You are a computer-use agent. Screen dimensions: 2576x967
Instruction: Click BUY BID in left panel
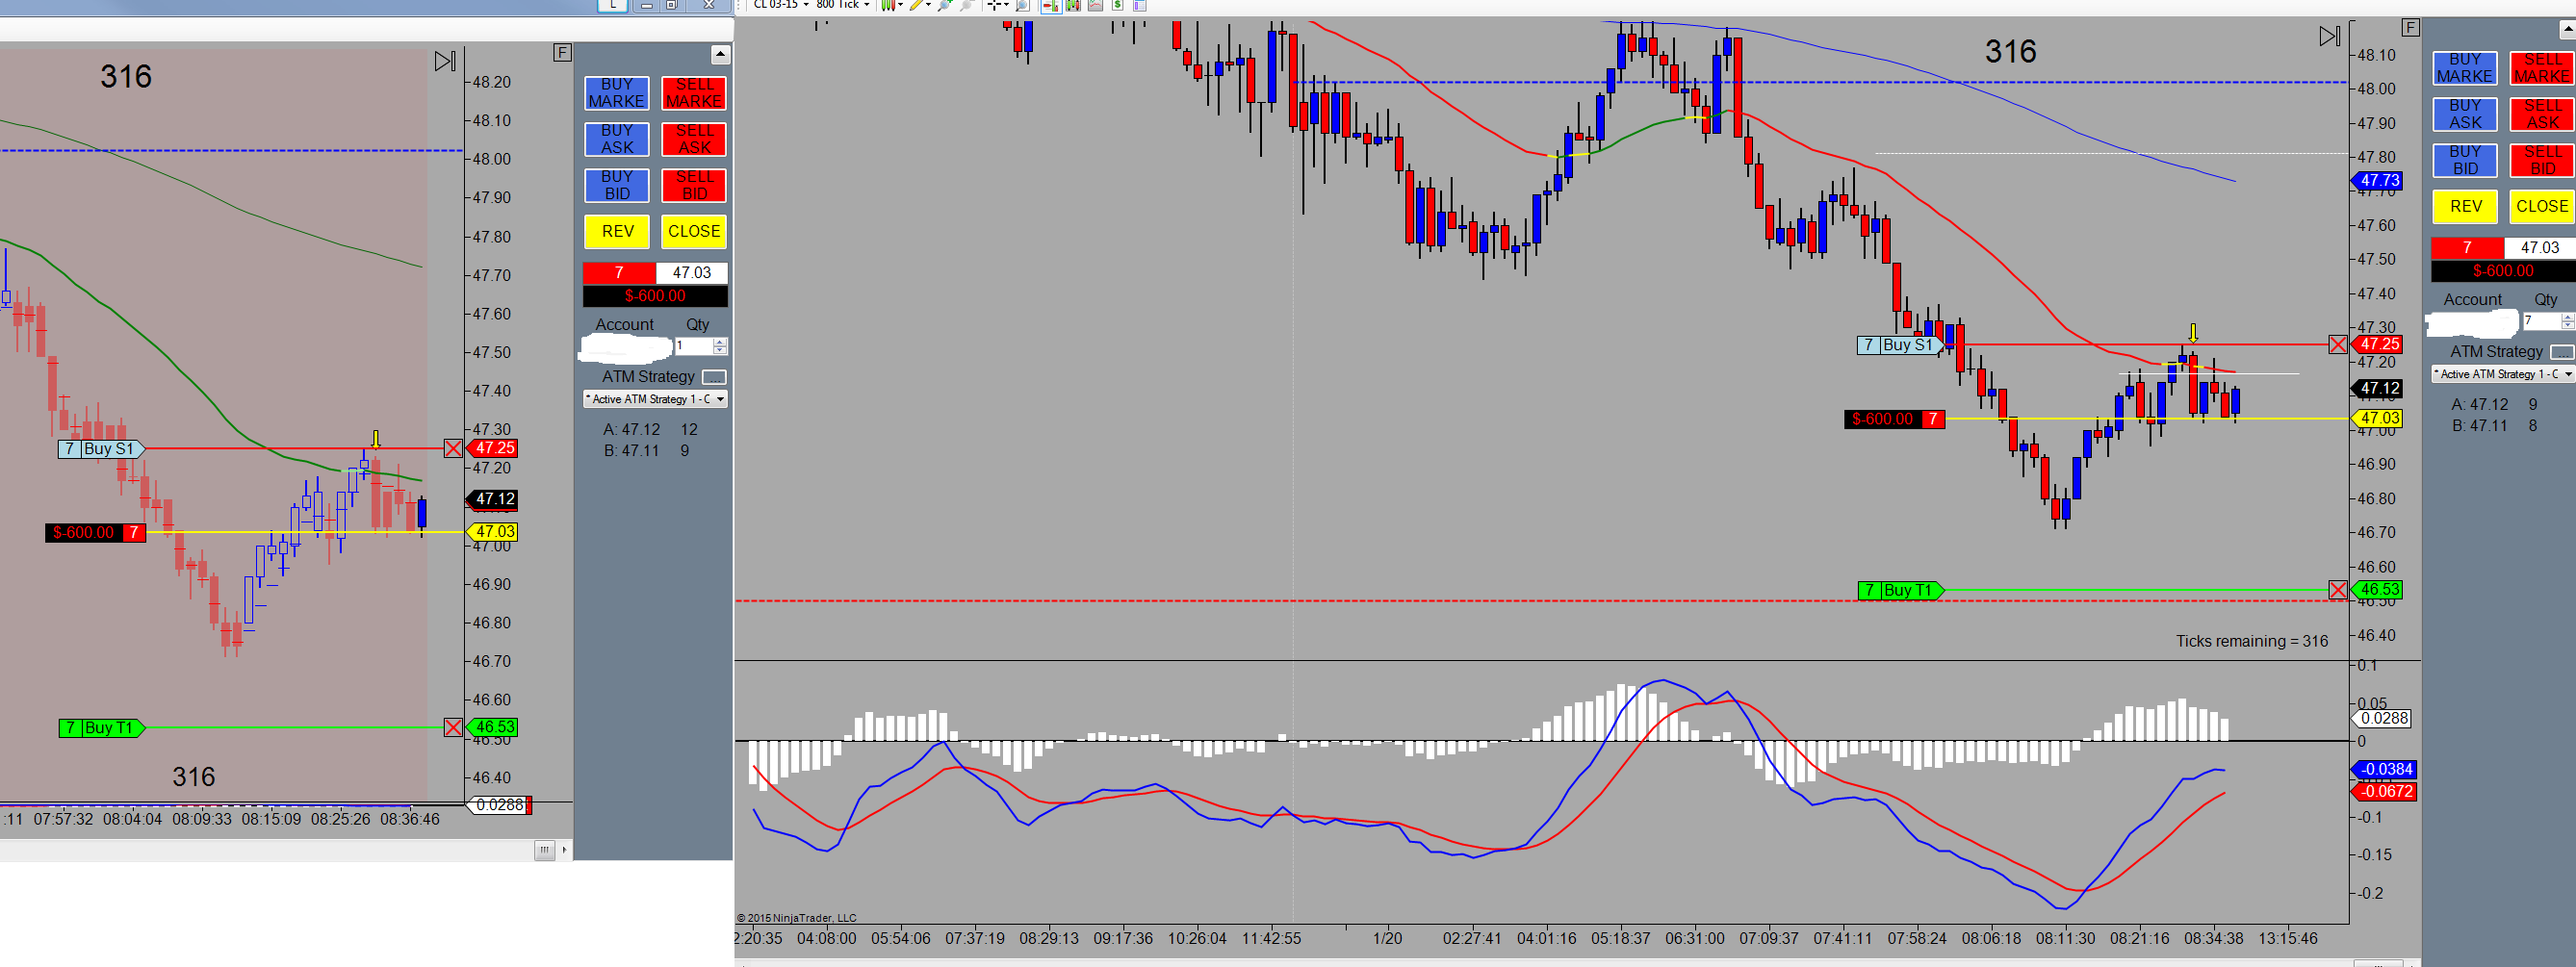617,185
